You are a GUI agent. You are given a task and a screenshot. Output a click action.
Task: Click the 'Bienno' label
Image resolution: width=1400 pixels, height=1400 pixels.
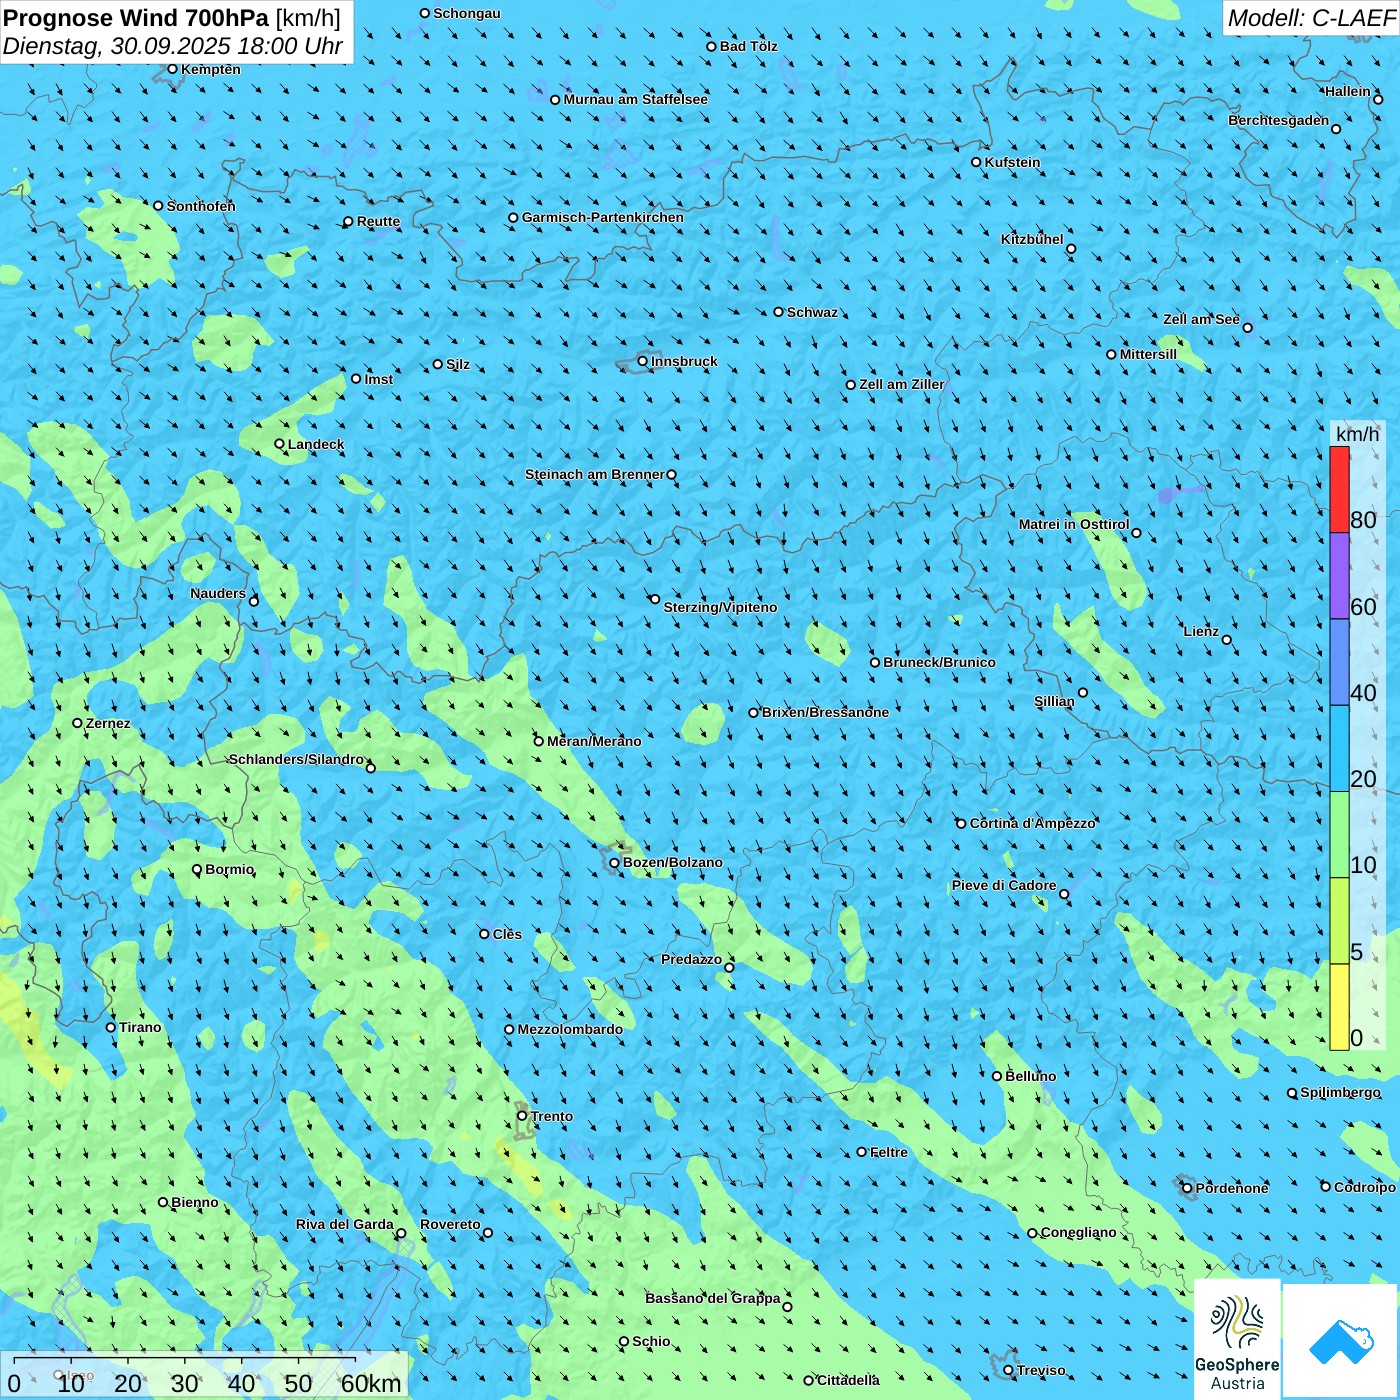pos(195,1202)
